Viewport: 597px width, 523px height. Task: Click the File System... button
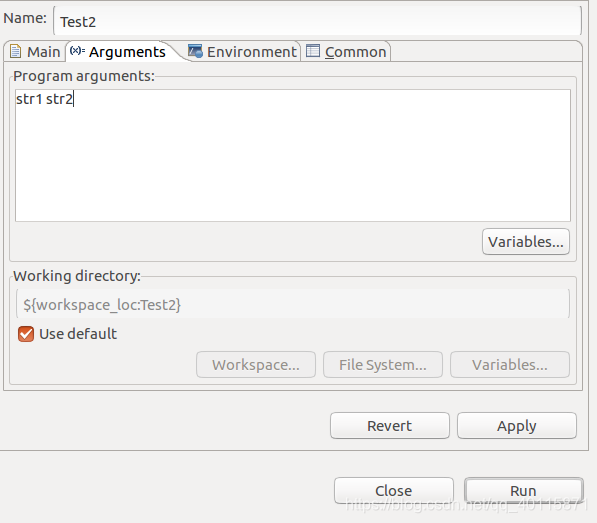[x=383, y=365]
